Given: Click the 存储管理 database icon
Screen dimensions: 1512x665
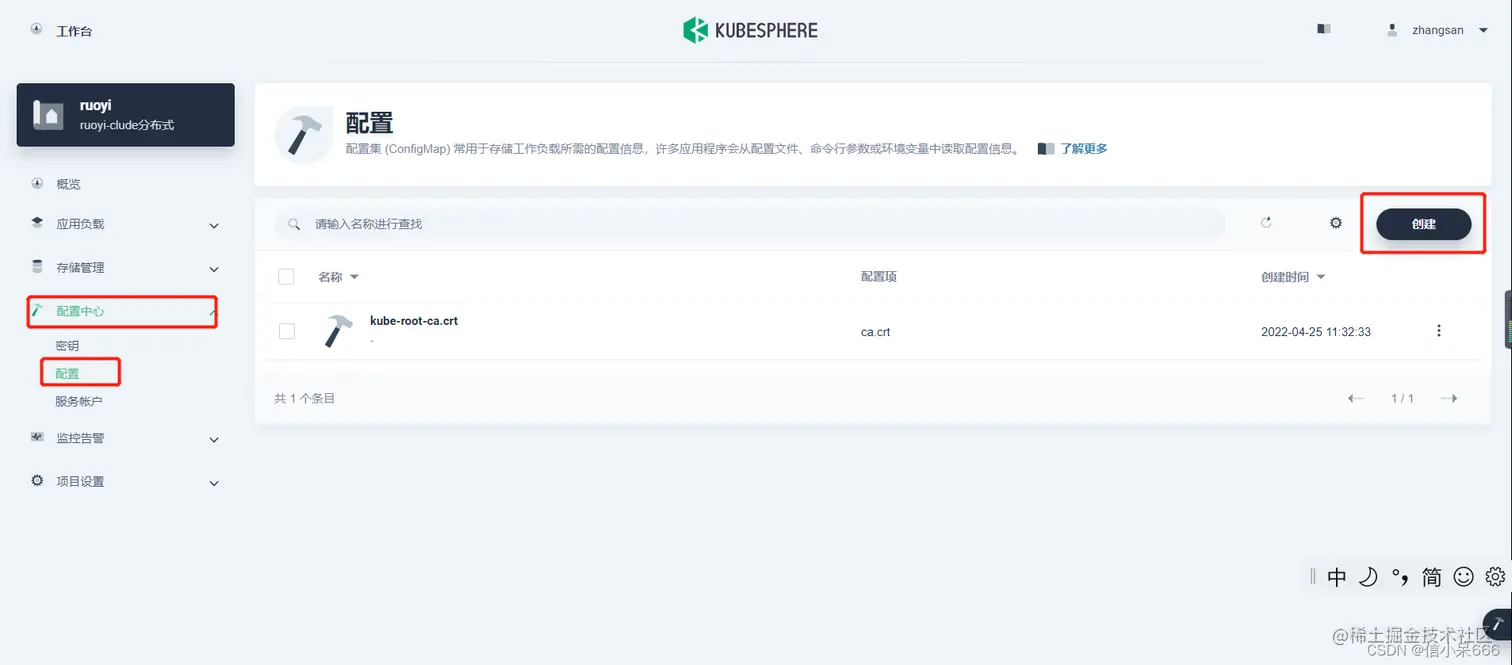Looking at the screenshot, I should (37, 266).
